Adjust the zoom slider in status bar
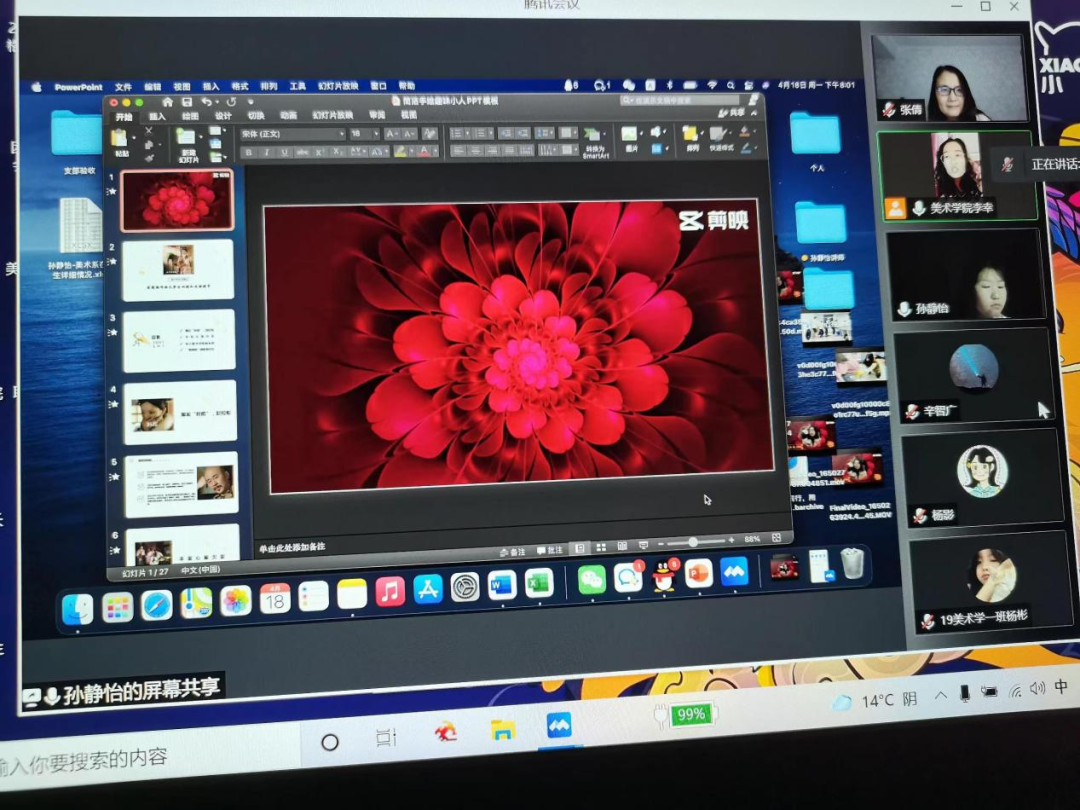 pyautogui.click(x=693, y=542)
